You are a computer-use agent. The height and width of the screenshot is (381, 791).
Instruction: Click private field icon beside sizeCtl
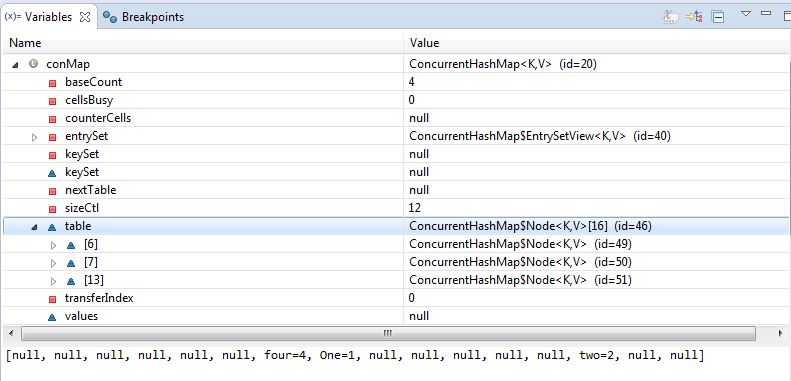point(52,209)
